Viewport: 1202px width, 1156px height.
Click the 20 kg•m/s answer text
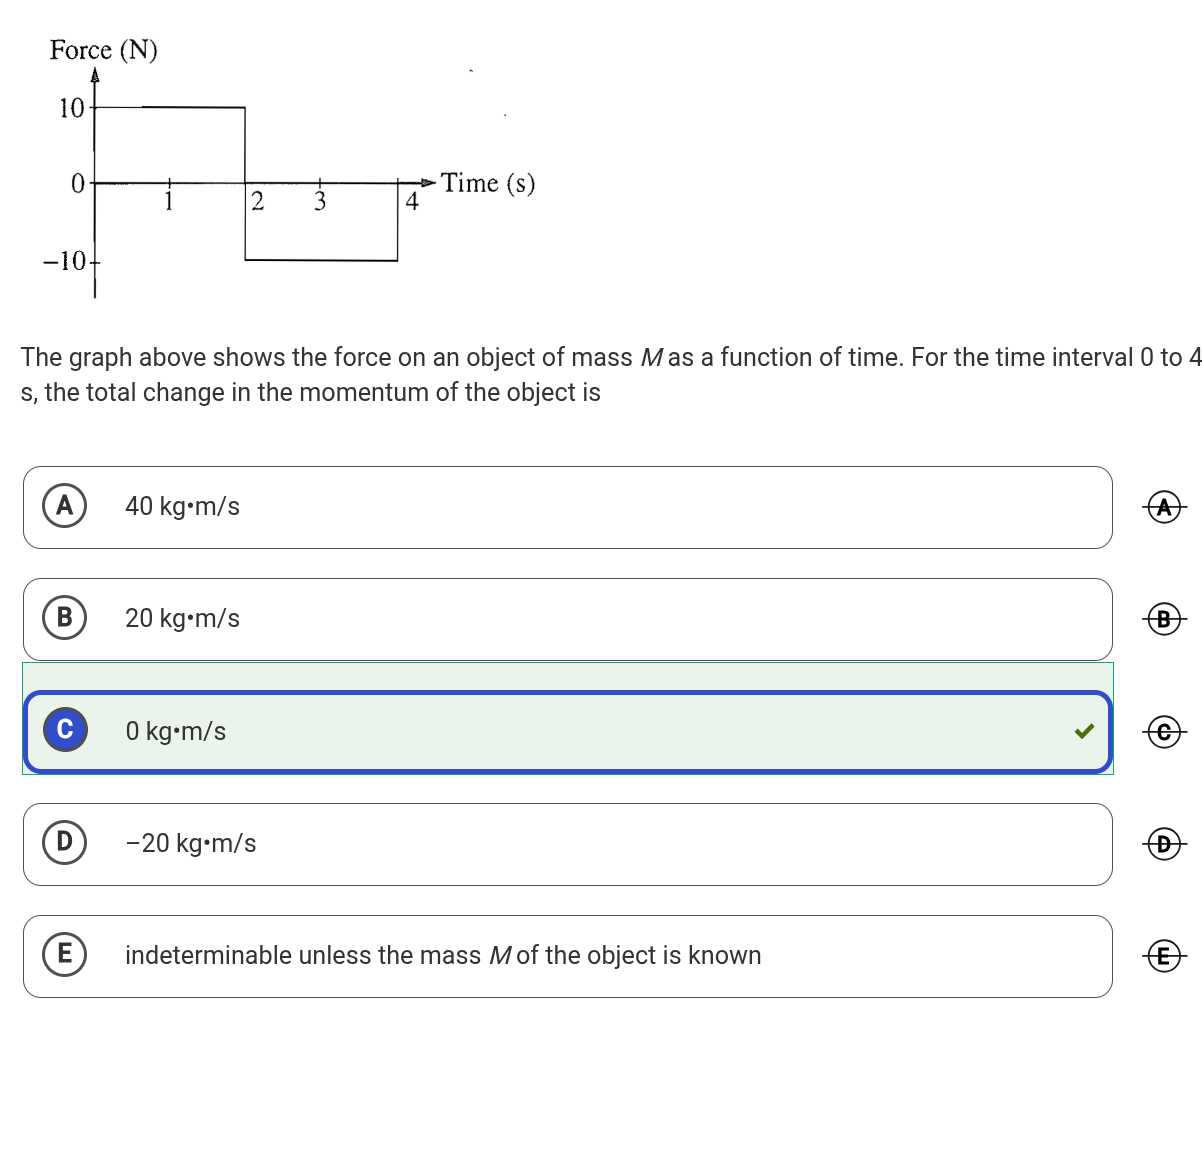click(182, 619)
